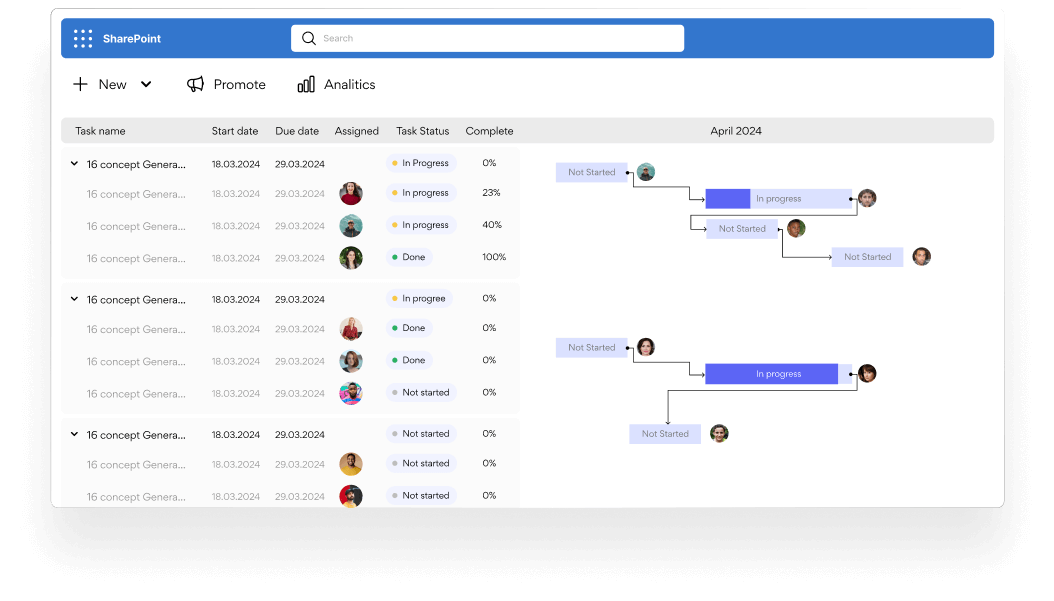The height and width of the screenshot is (601, 1054).
Task: Click the April 2024 timeline header
Action: click(736, 131)
